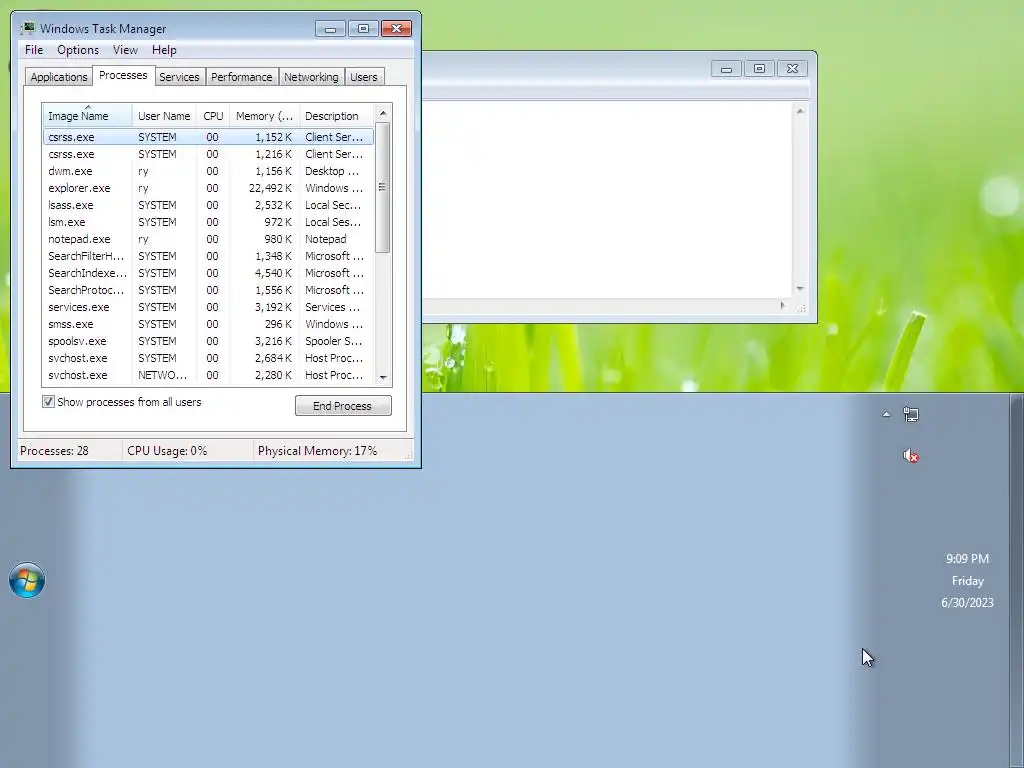Switch to the Applications tab
Screen dimensions: 1024x768
click(58, 76)
